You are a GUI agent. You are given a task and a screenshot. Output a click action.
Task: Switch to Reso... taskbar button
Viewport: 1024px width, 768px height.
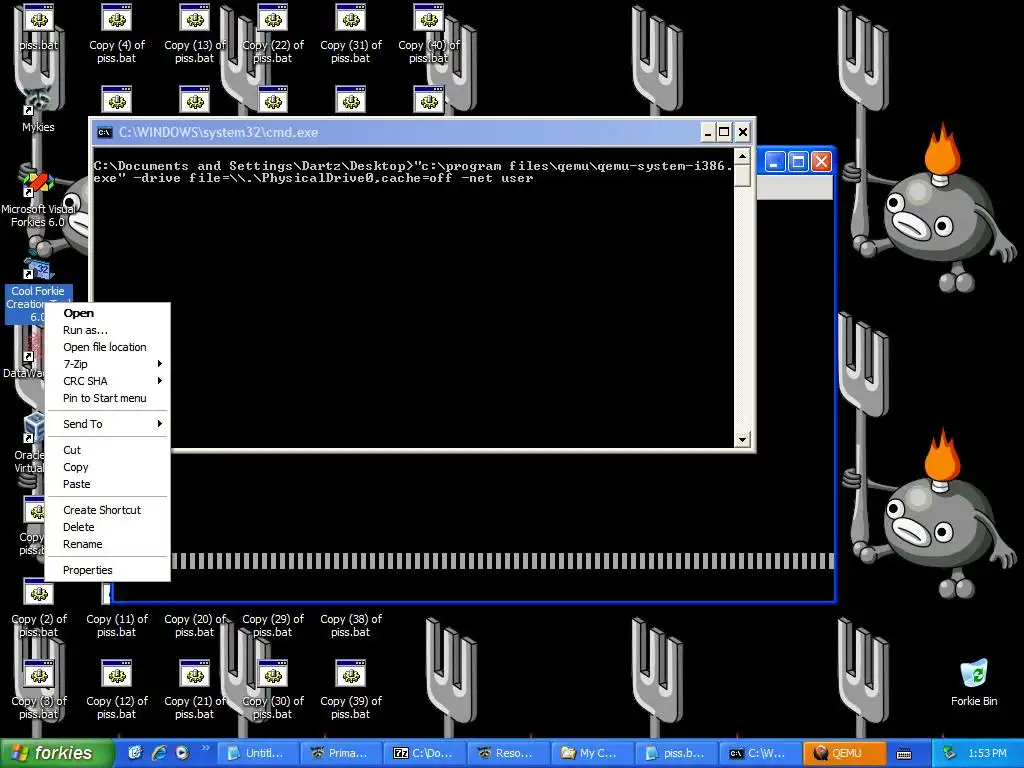tap(509, 753)
